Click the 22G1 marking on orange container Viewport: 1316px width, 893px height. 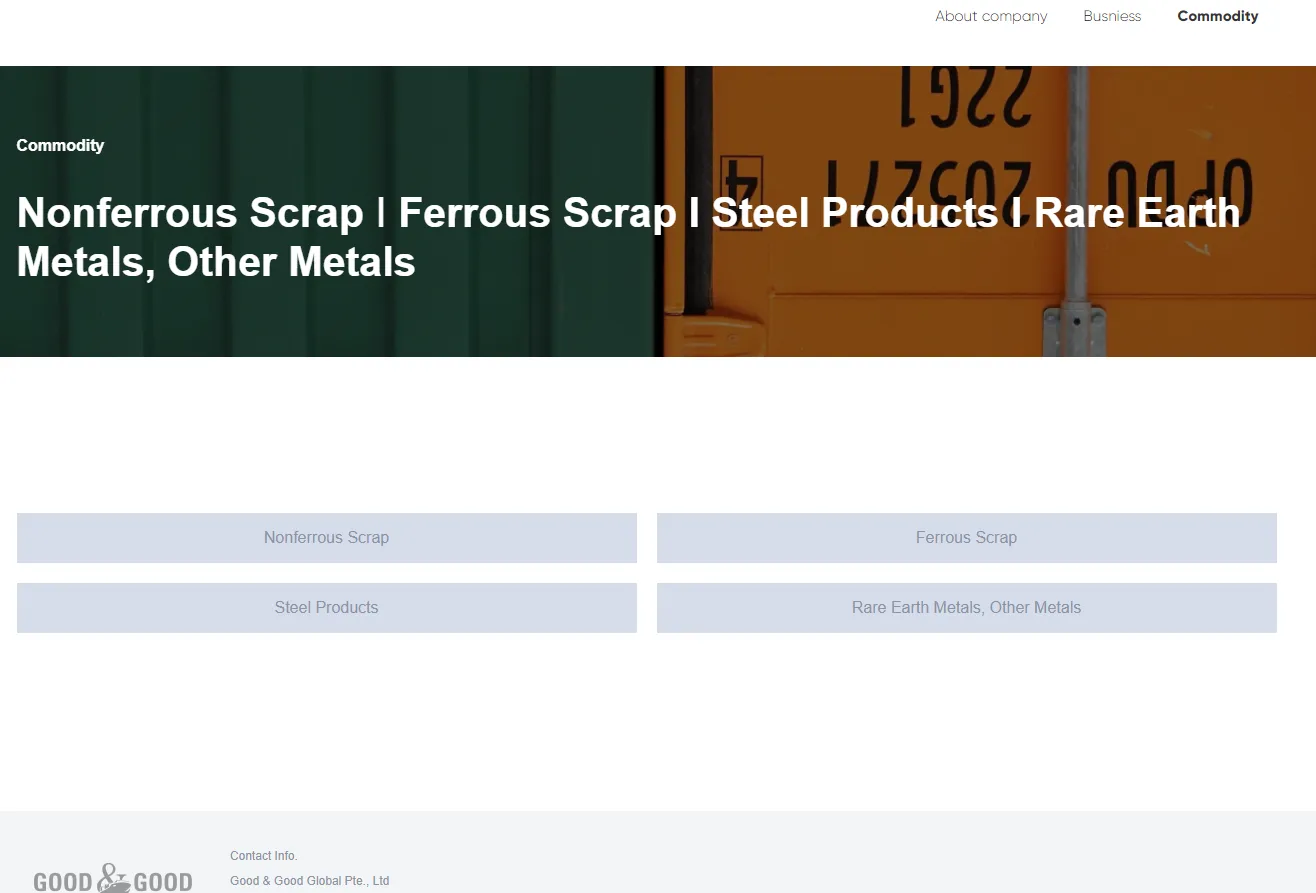tap(967, 97)
